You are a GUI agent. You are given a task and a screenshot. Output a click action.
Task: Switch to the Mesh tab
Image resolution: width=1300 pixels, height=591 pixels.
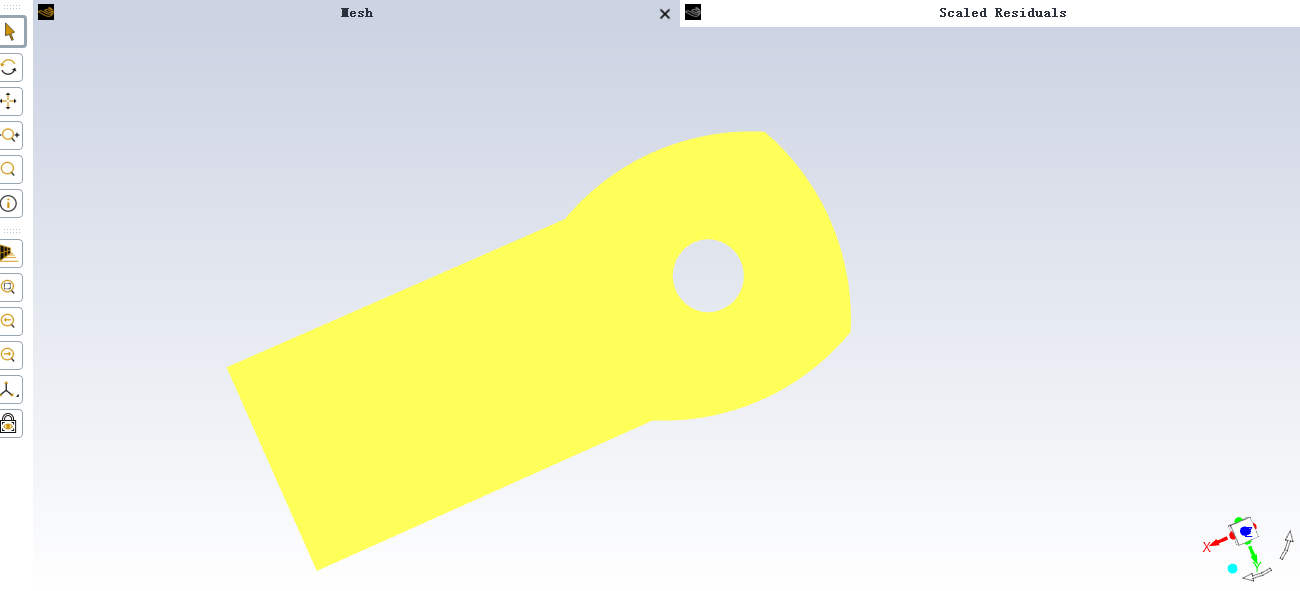coord(356,13)
